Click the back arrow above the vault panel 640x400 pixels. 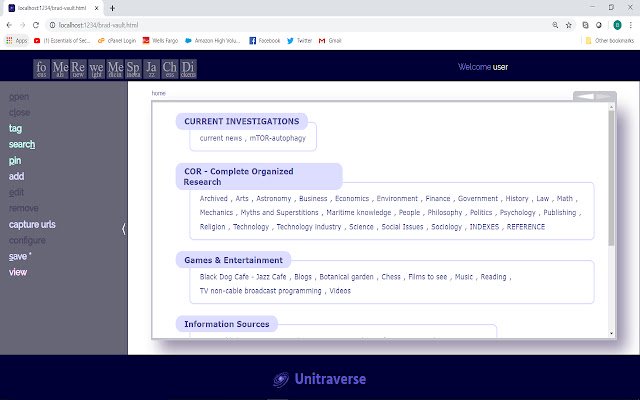click(x=585, y=96)
